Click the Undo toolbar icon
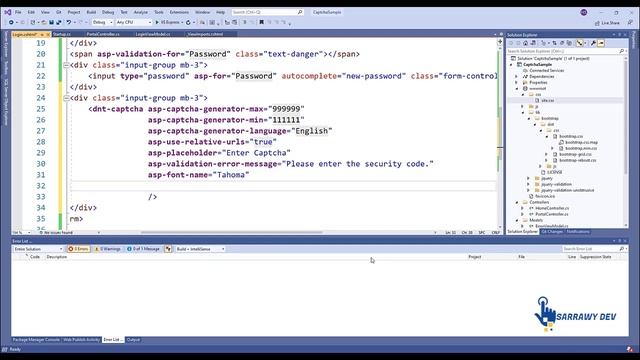Image resolution: width=640 pixels, height=360 pixels. (69, 22)
